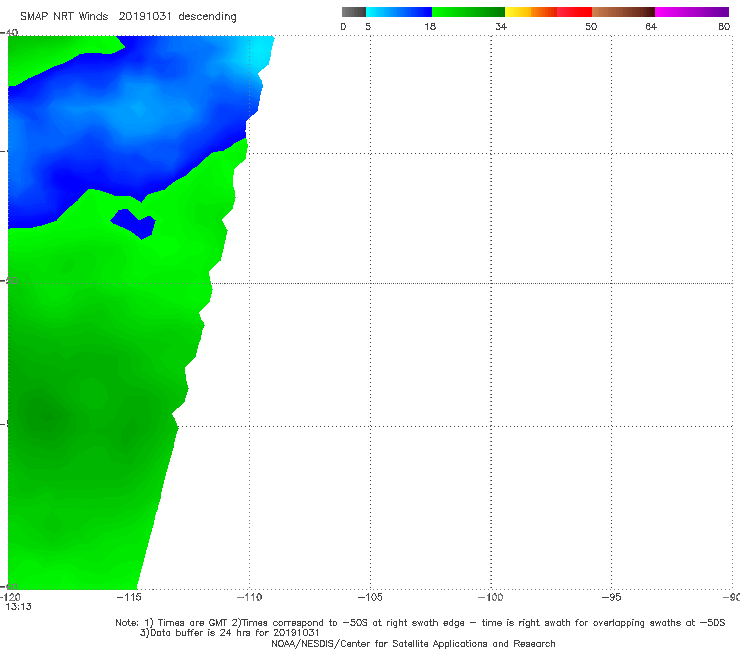This screenshot has height=650, width=740.
Task: Click the longitude label '-115'
Action: 128,598
